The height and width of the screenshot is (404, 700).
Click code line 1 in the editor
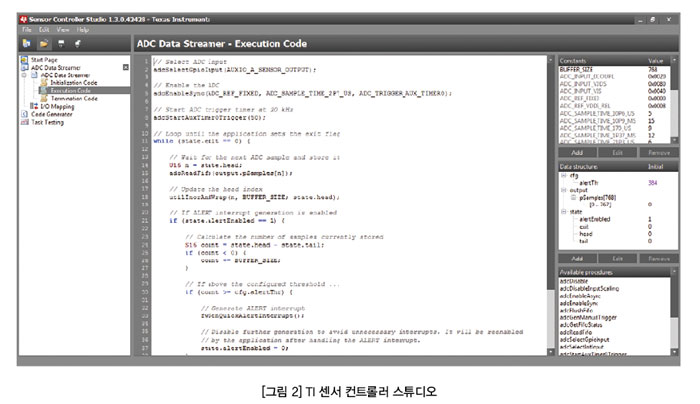pos(190,62)
